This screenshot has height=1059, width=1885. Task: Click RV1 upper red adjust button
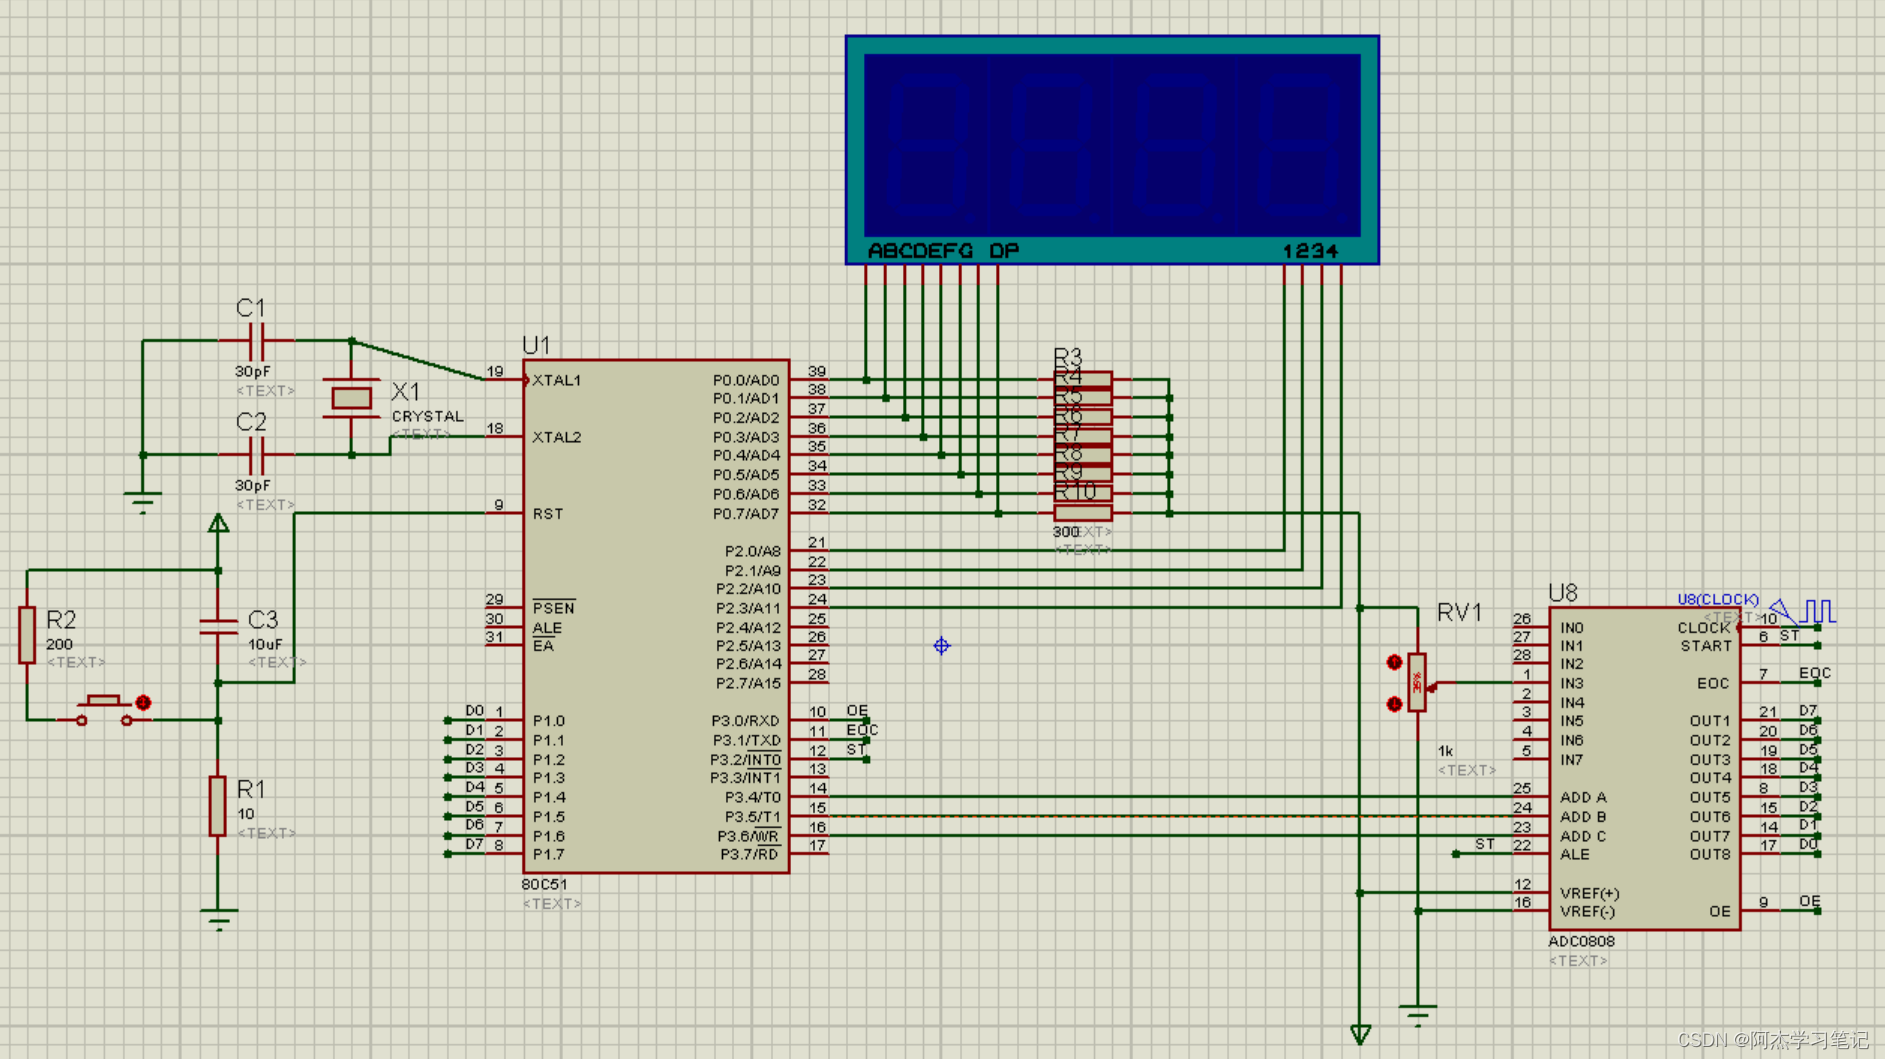1394,662
